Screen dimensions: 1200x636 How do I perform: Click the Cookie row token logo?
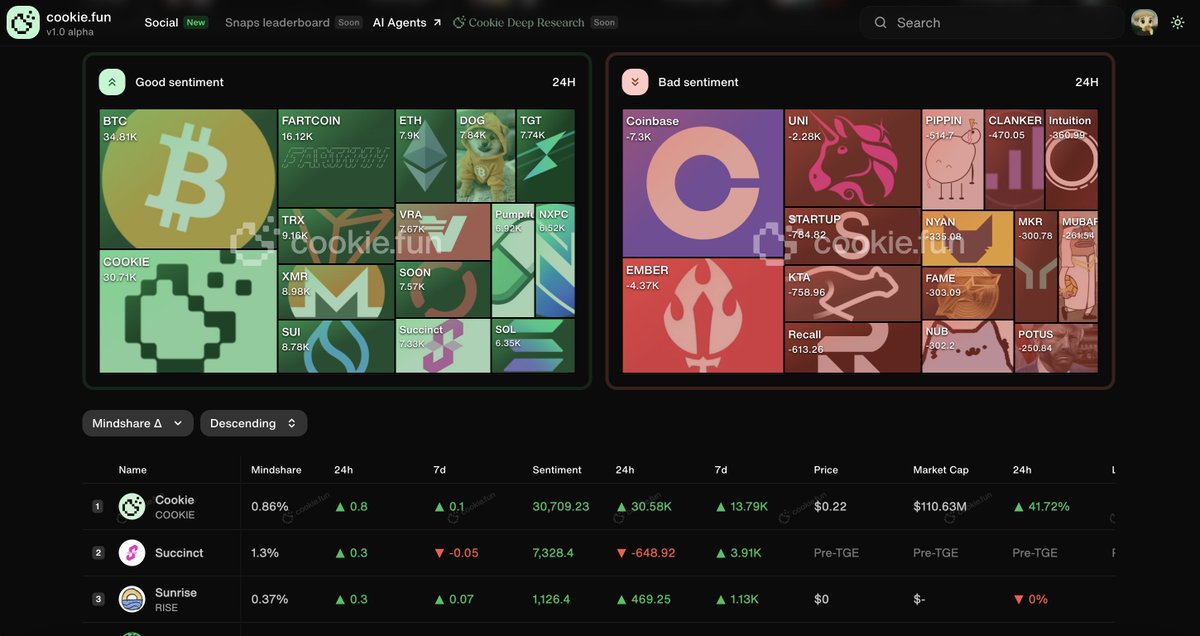click(x=132, y=507)
